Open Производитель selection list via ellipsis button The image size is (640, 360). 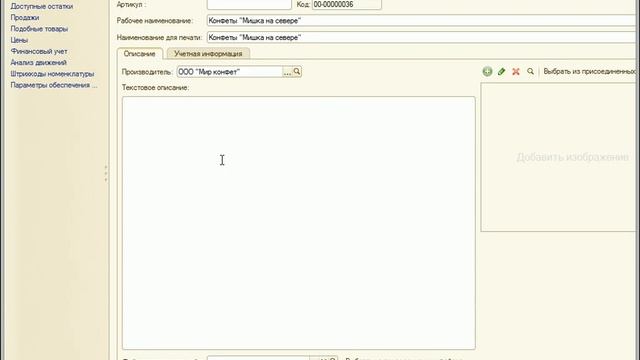[x=287, y=72]
